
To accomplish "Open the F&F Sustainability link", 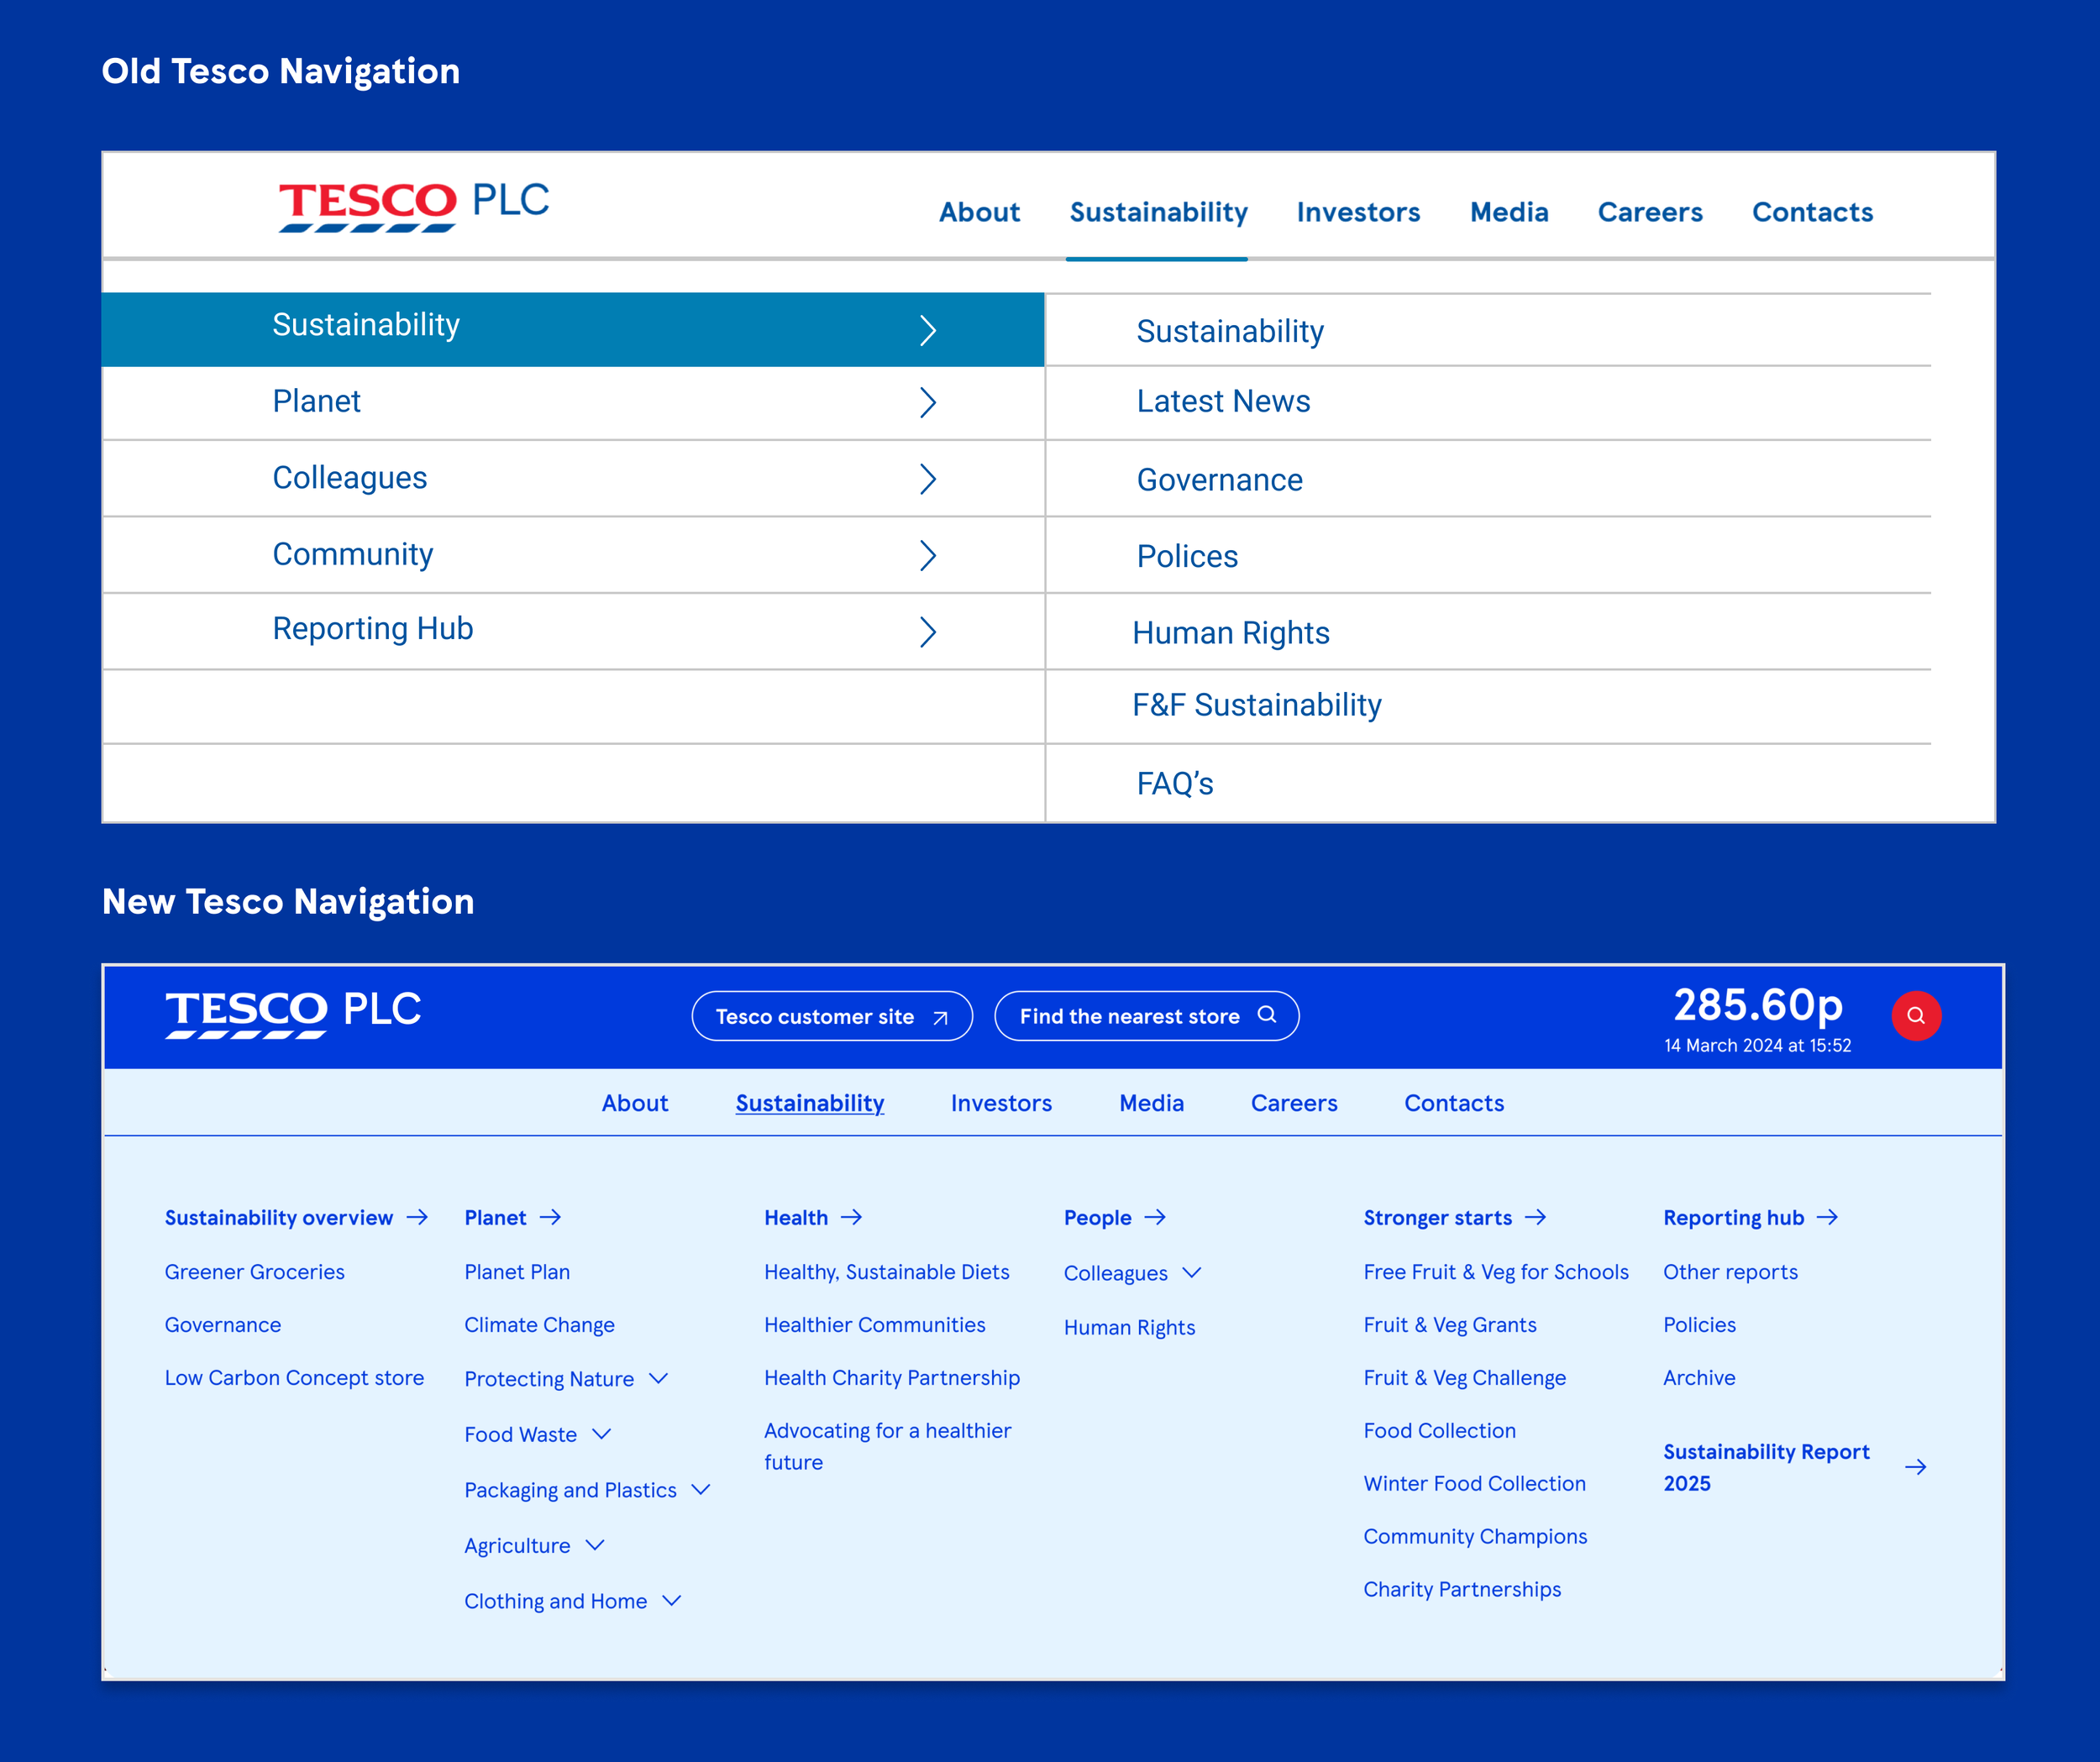I will pyautogui.click(x=1257, y=705).
